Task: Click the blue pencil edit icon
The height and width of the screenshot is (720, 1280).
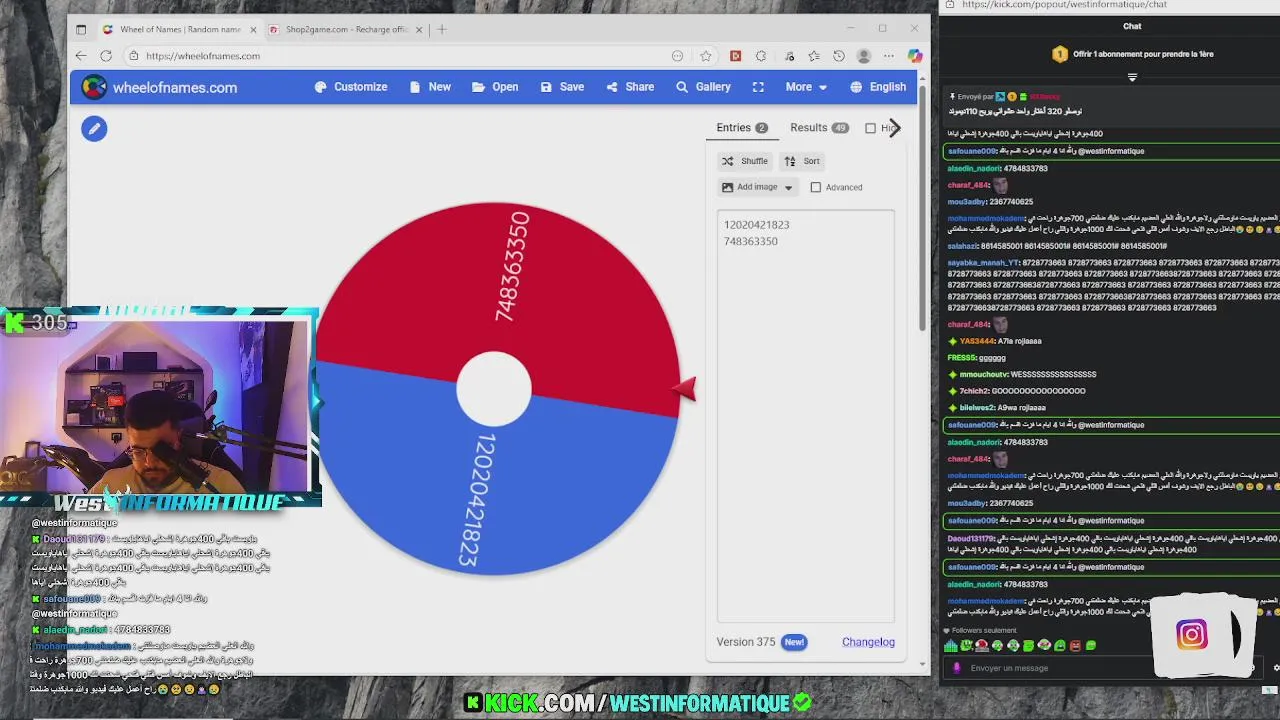Action: point(94,128)
